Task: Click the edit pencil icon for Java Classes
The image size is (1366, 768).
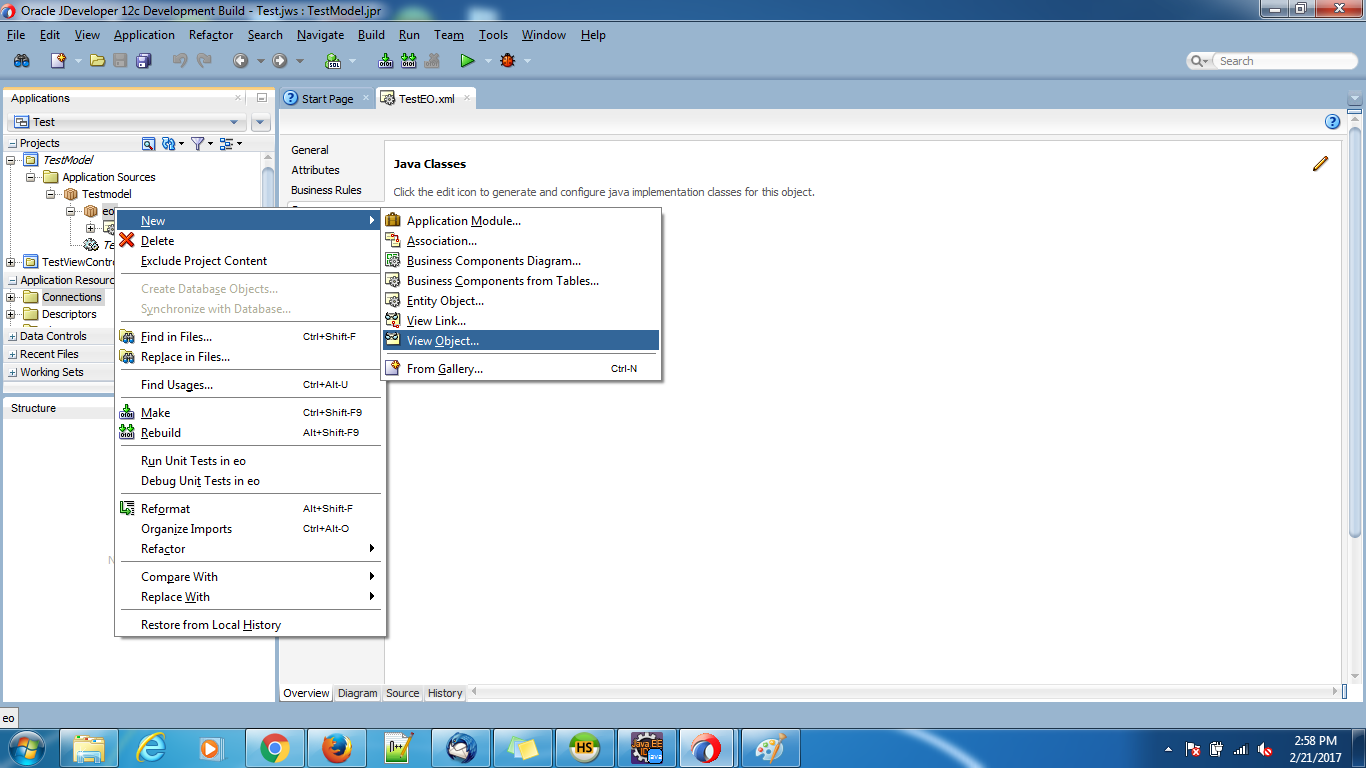Action: 1320,163
